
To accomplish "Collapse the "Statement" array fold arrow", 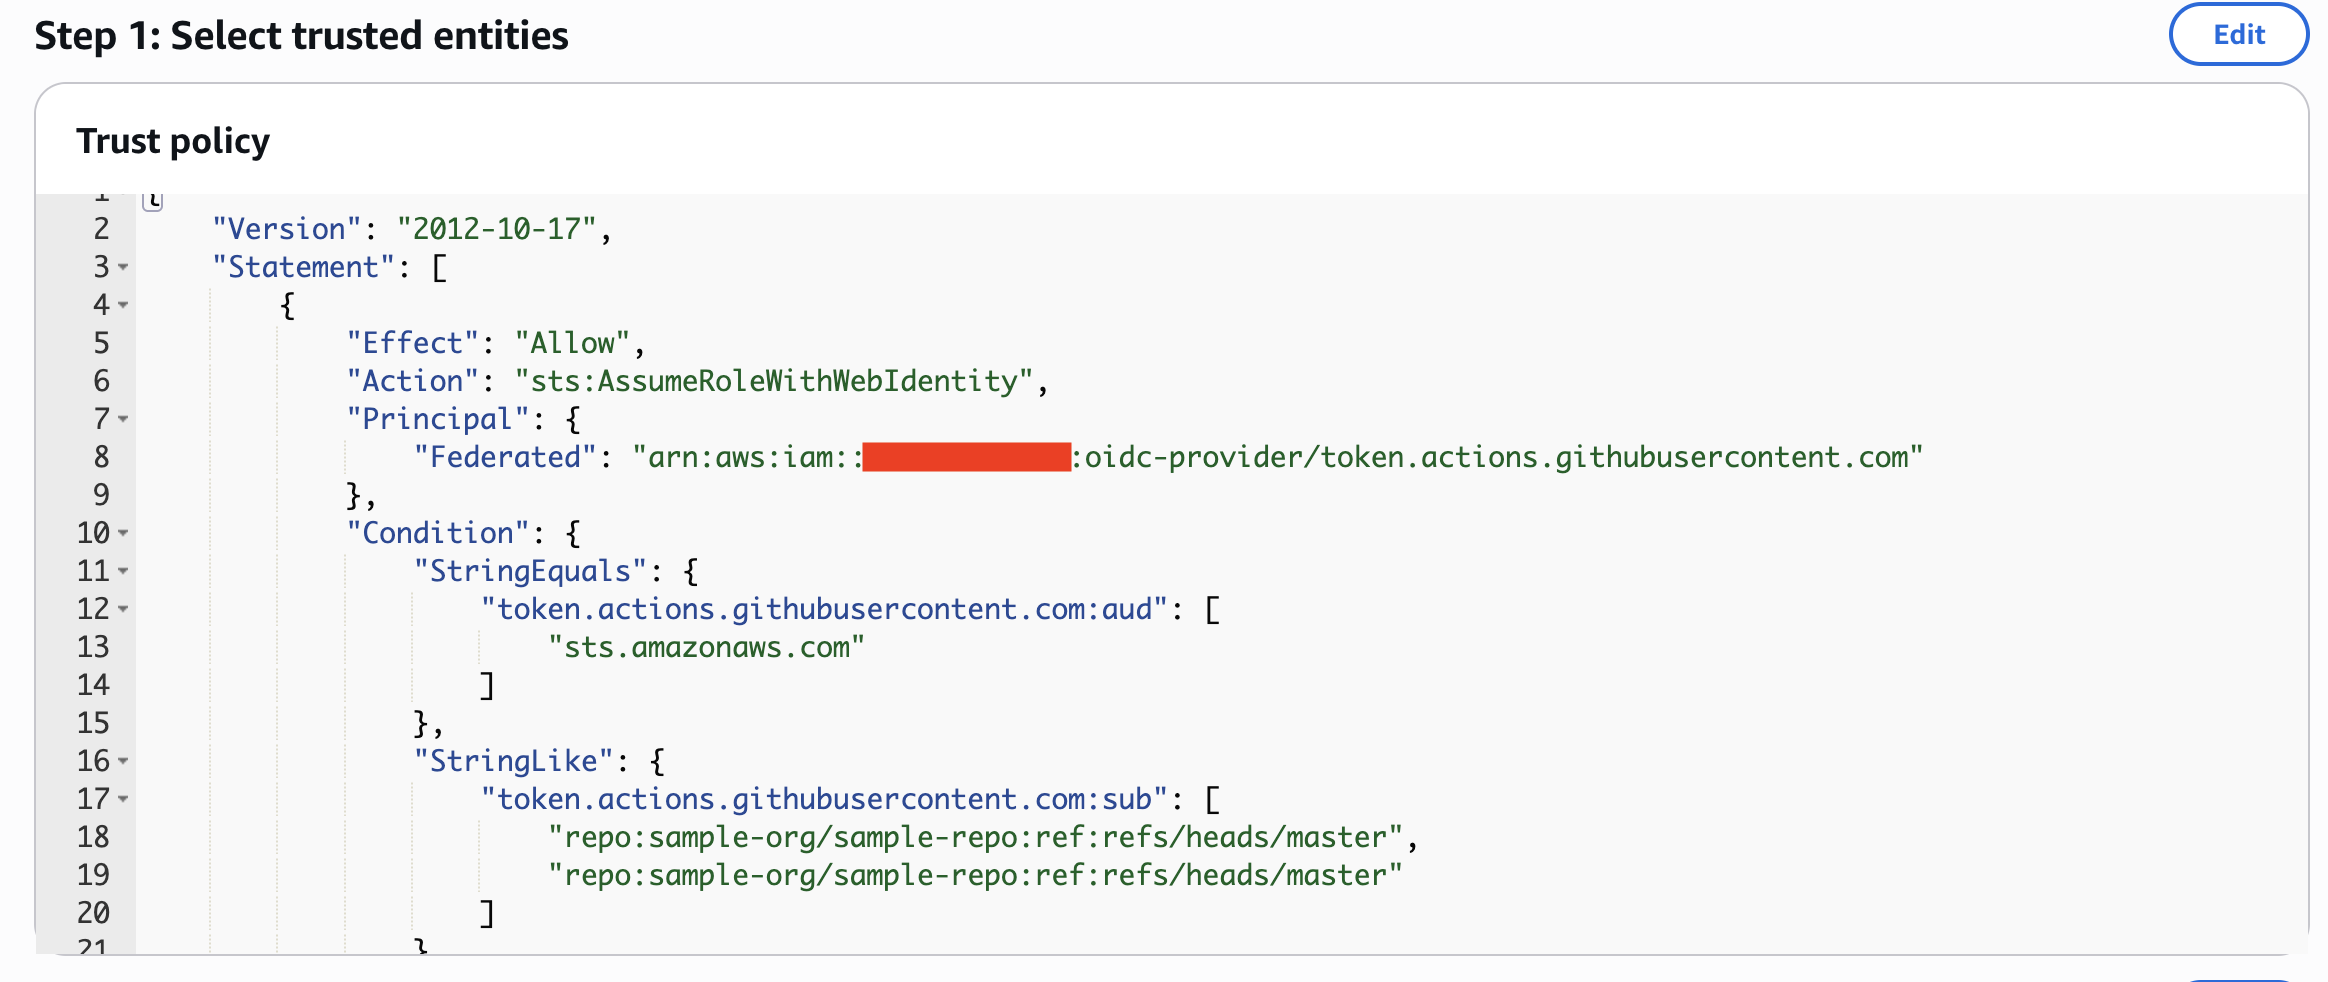I will point(123,267).
